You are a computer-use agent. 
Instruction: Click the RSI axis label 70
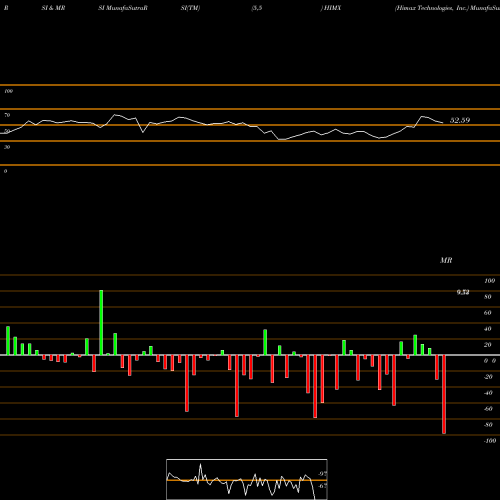click(x=7, y=115)
